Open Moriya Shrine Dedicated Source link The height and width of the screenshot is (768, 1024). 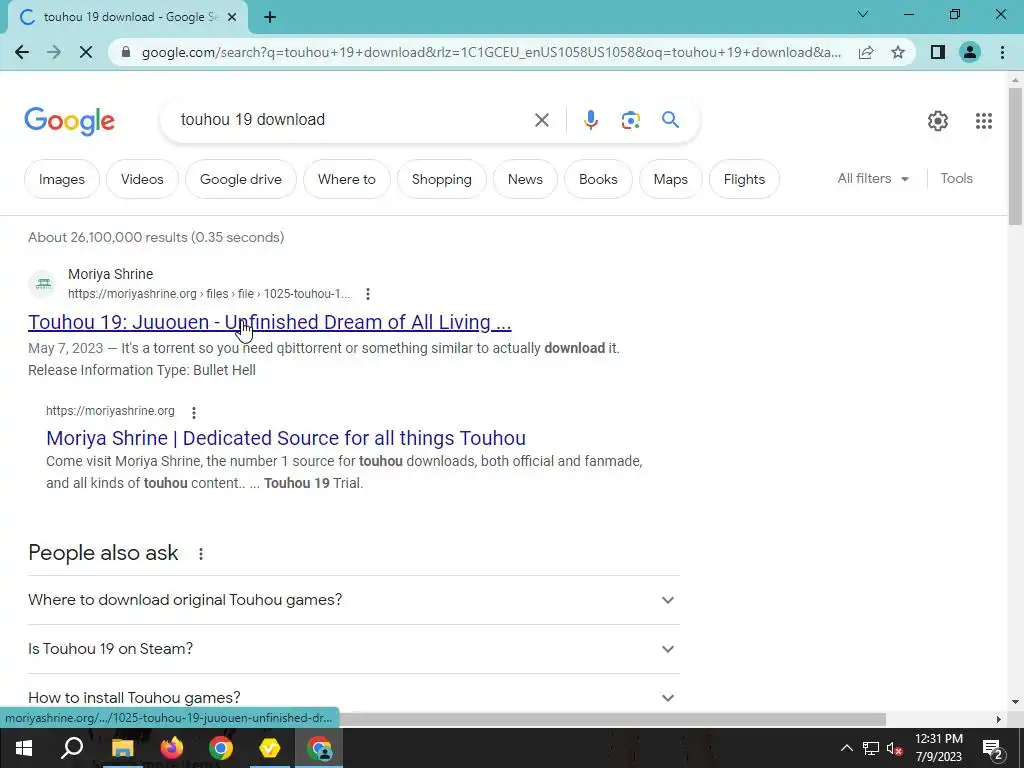285,438
